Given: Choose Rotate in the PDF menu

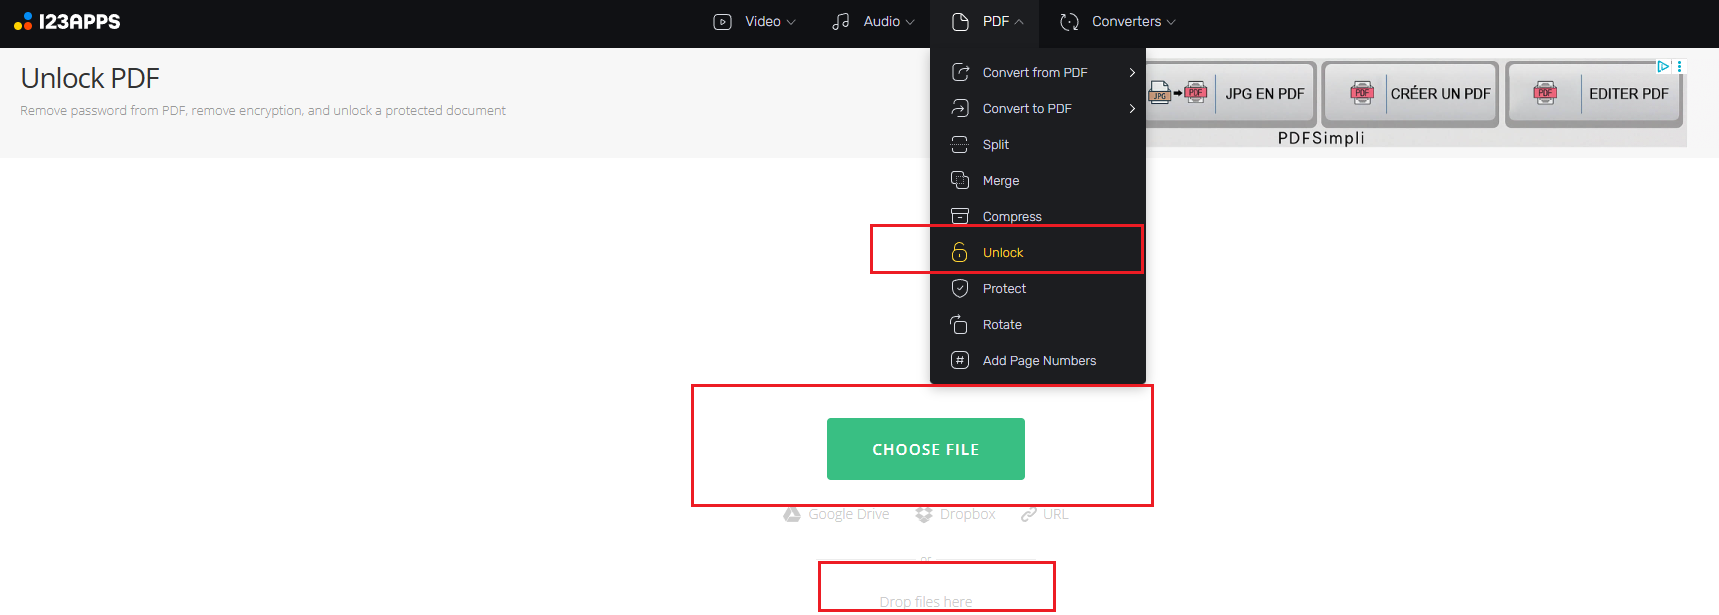Looking at the screenshot, I should pyautogui.click(x=1038, y=324).
